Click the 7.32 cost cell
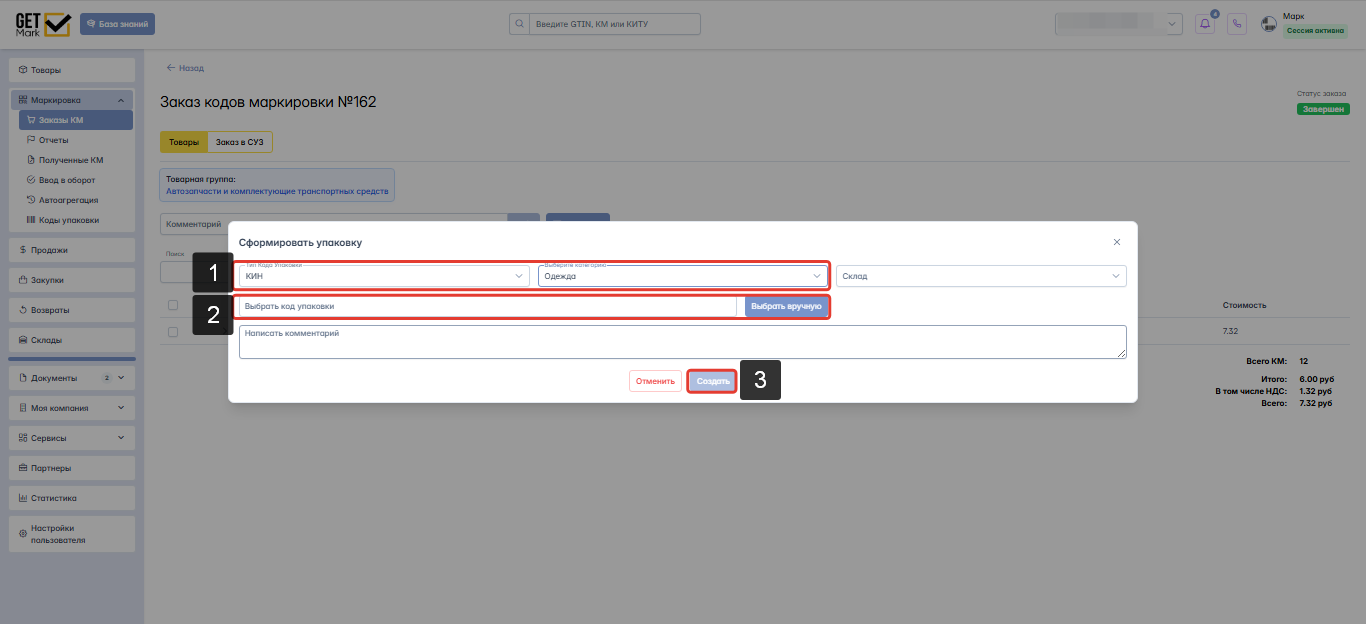The image size is (1366, 624). click(x=1231, y=331)
